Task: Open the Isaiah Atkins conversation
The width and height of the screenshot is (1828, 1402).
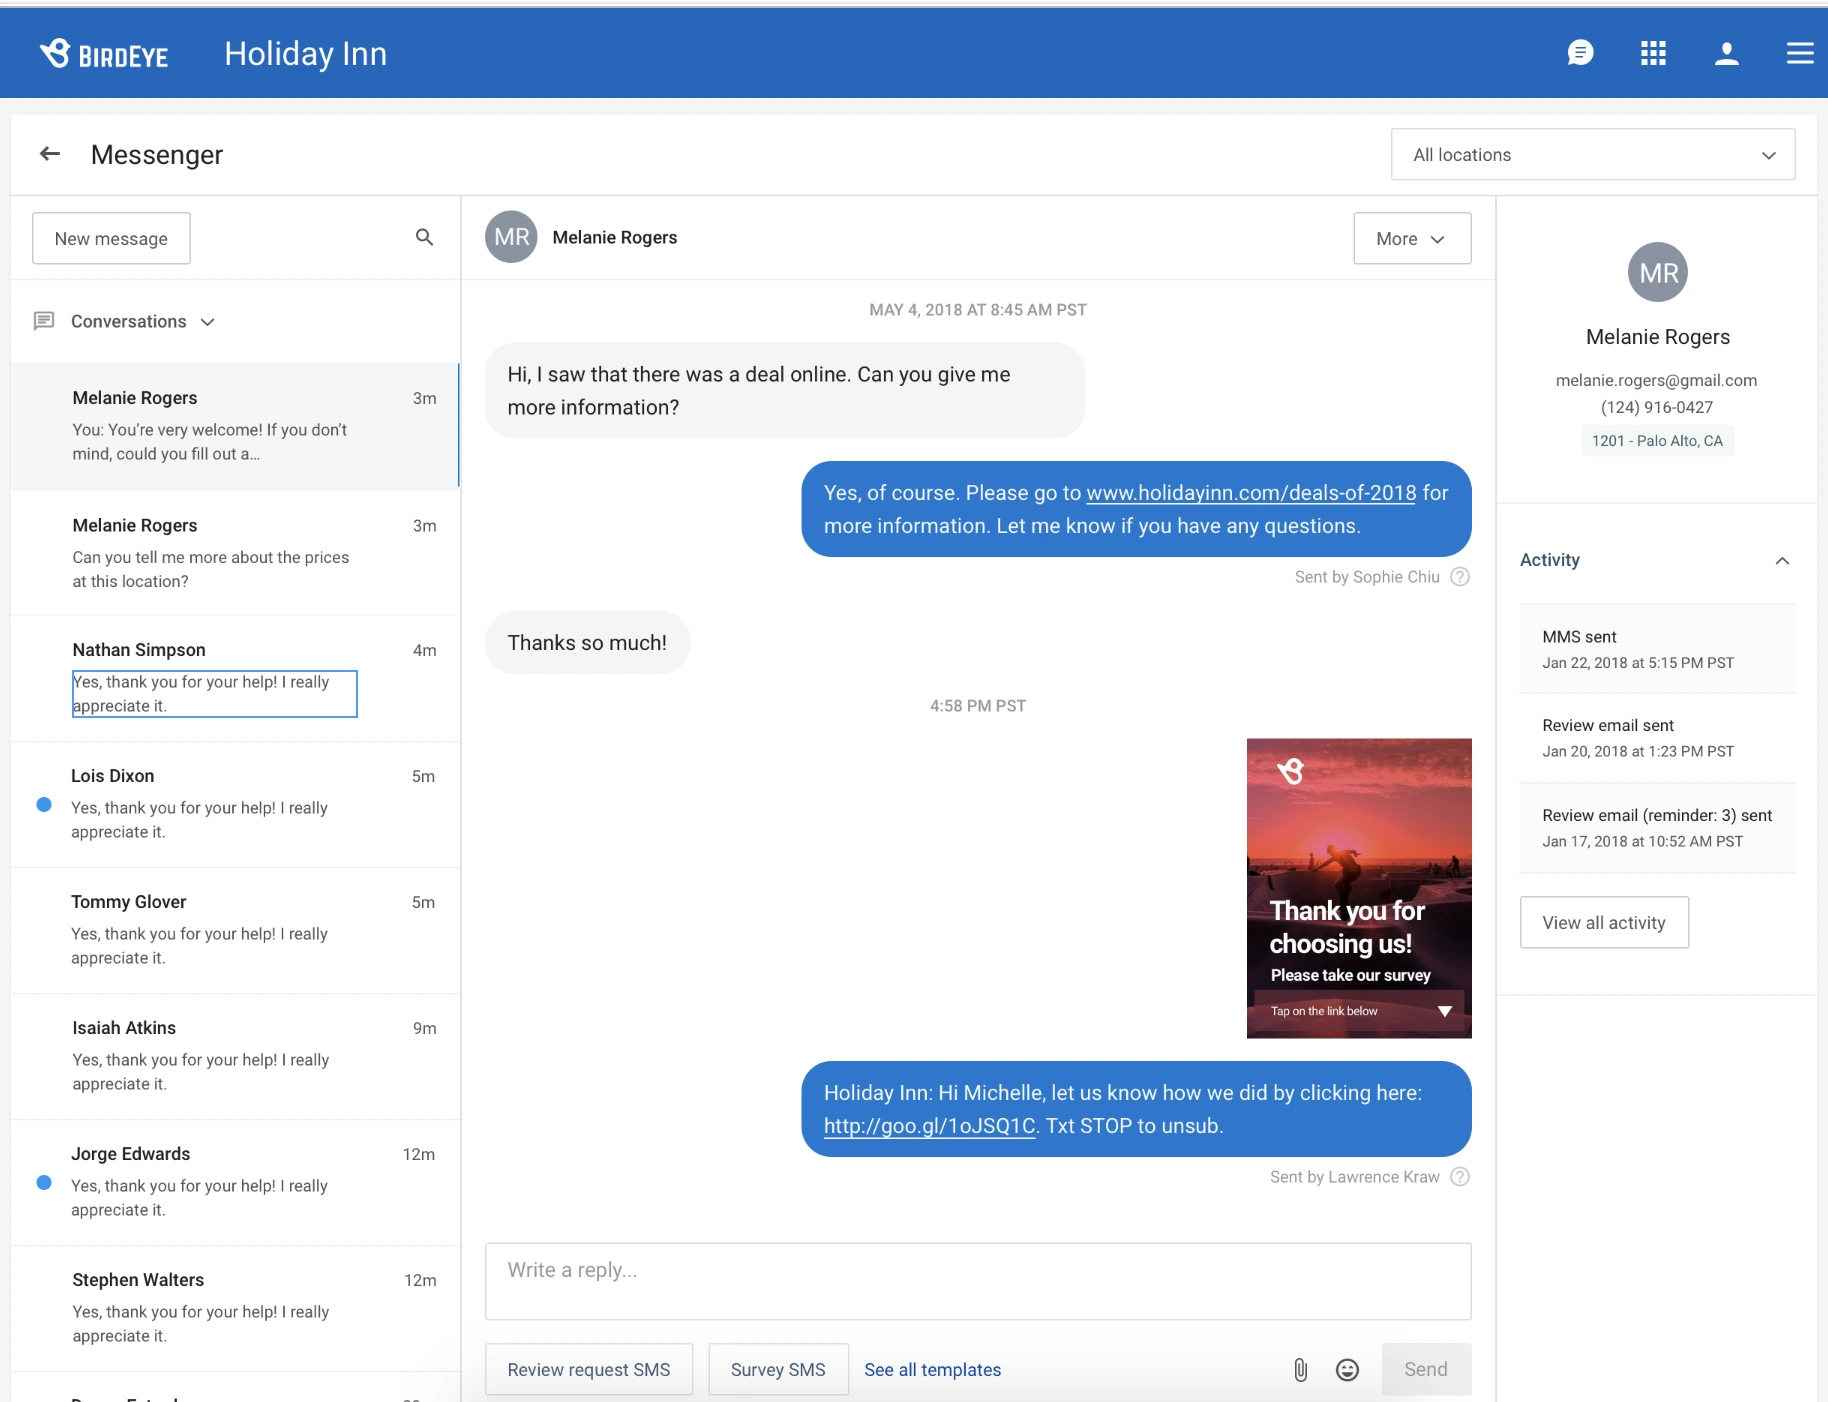Action: point(235,1056)
